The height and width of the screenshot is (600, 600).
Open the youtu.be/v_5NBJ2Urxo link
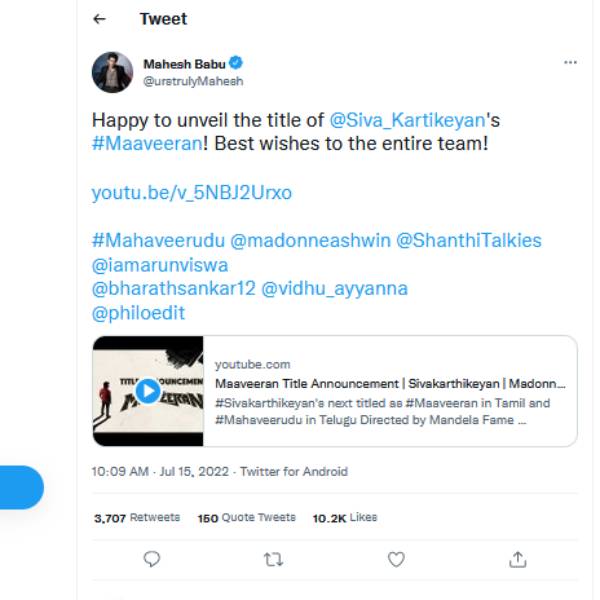pos(191,192)
